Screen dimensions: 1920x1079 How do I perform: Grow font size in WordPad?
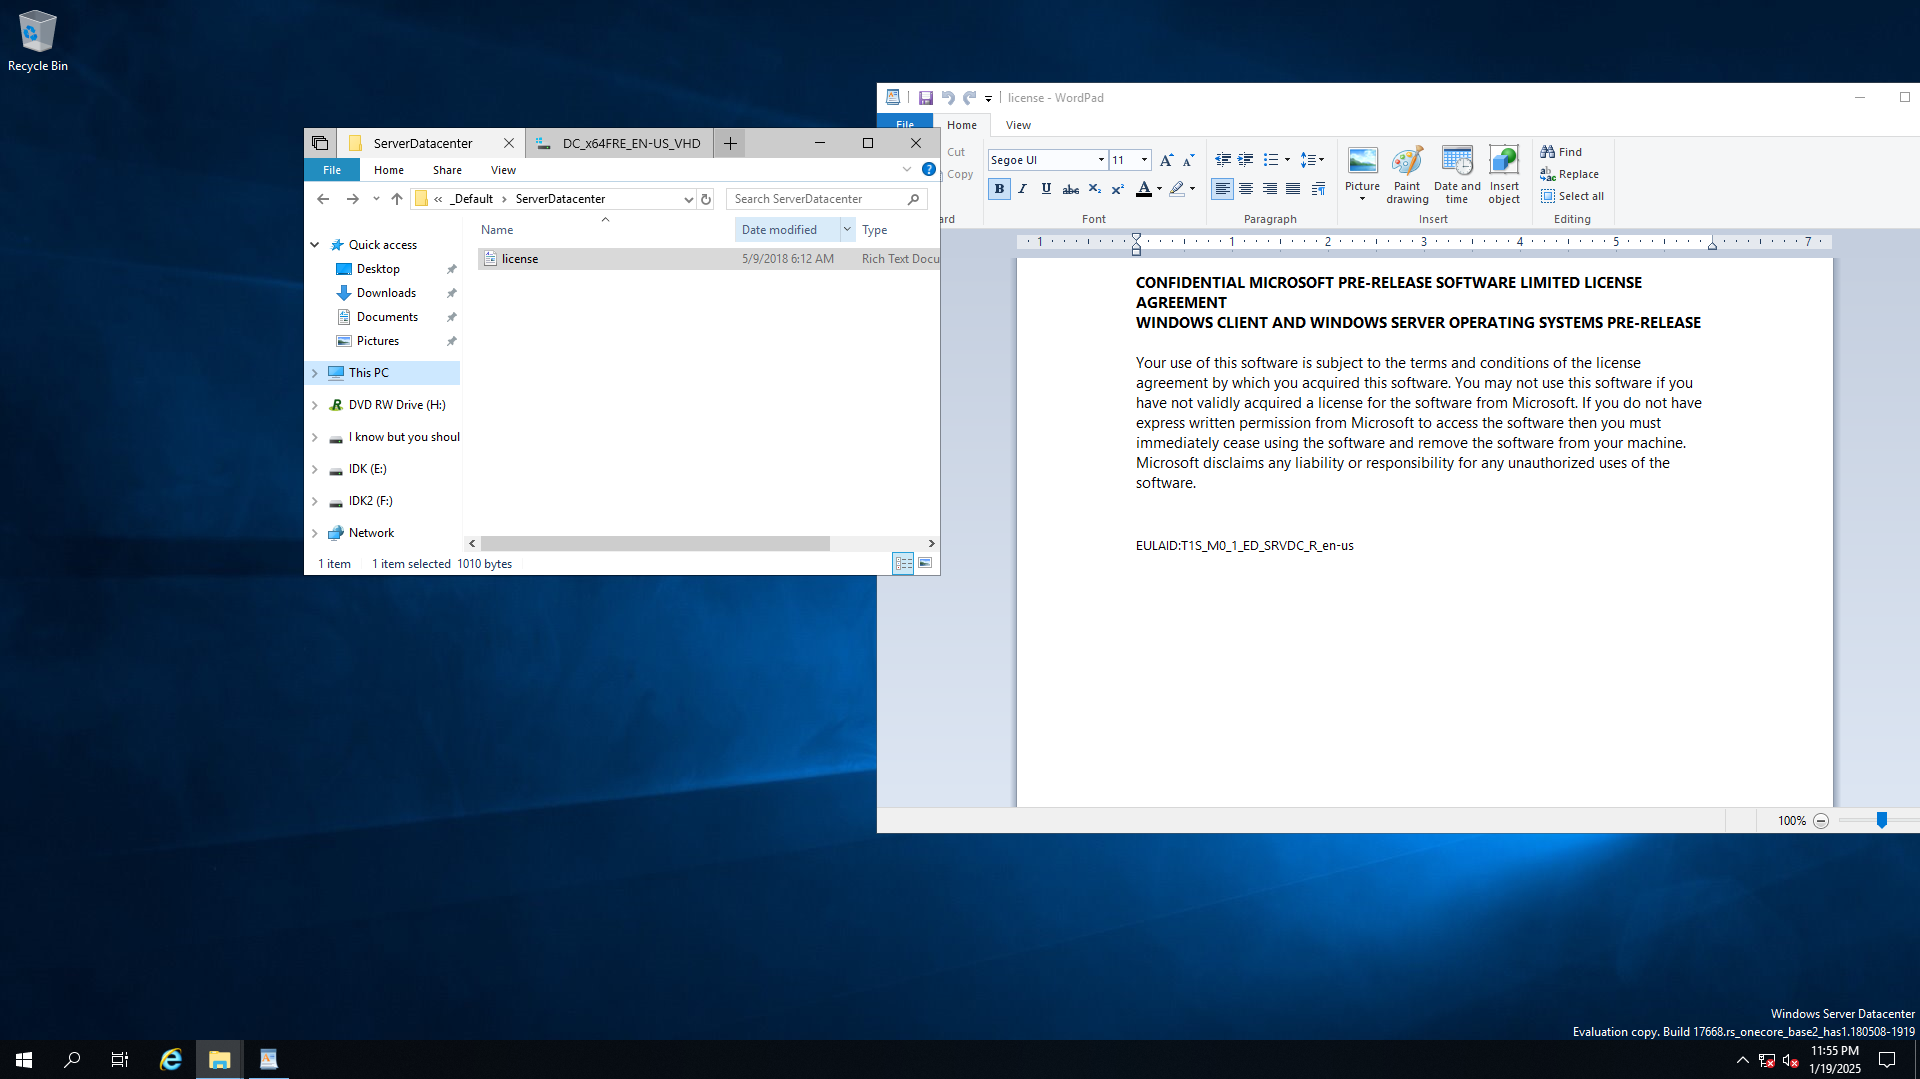1166,160
